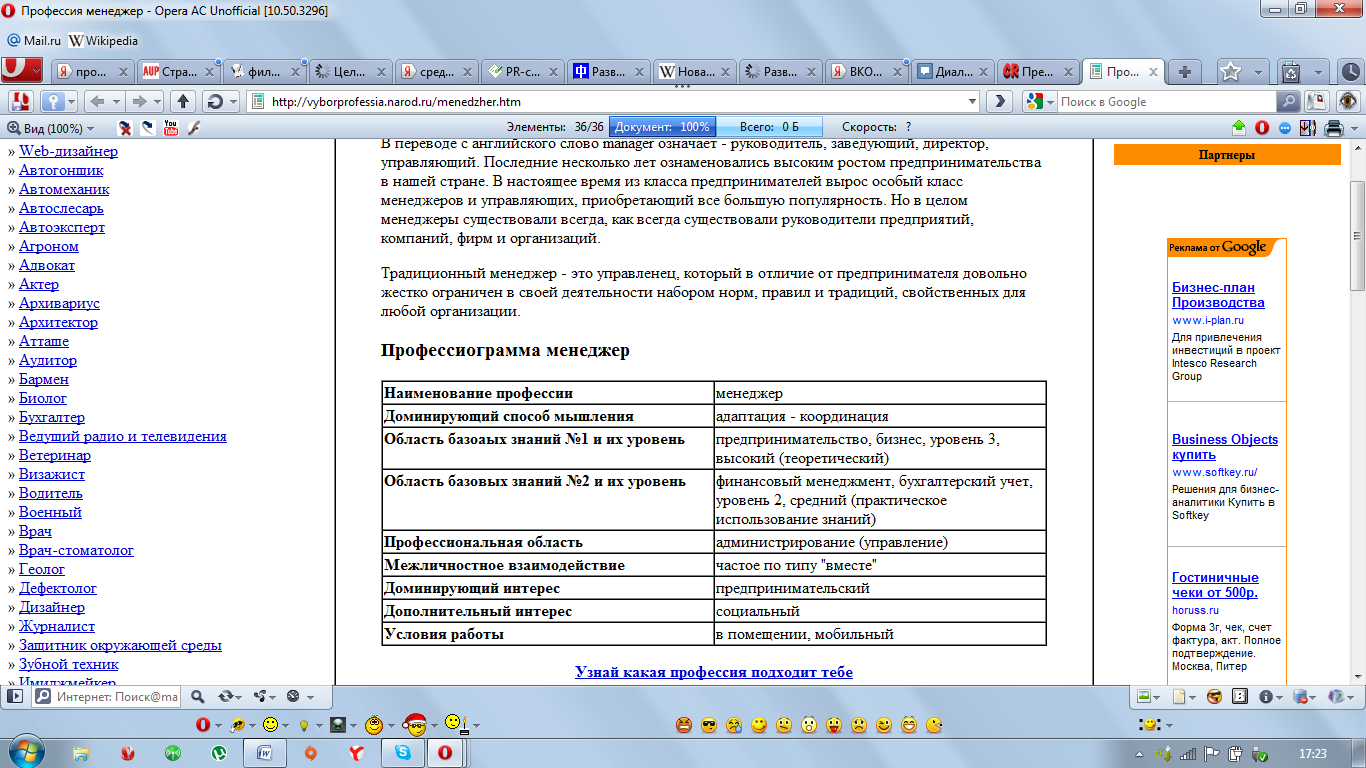Screen dimensions: 1366x768
Task: Switch to the 'PR-с...' tab
Action: click(x=523, y=71)
